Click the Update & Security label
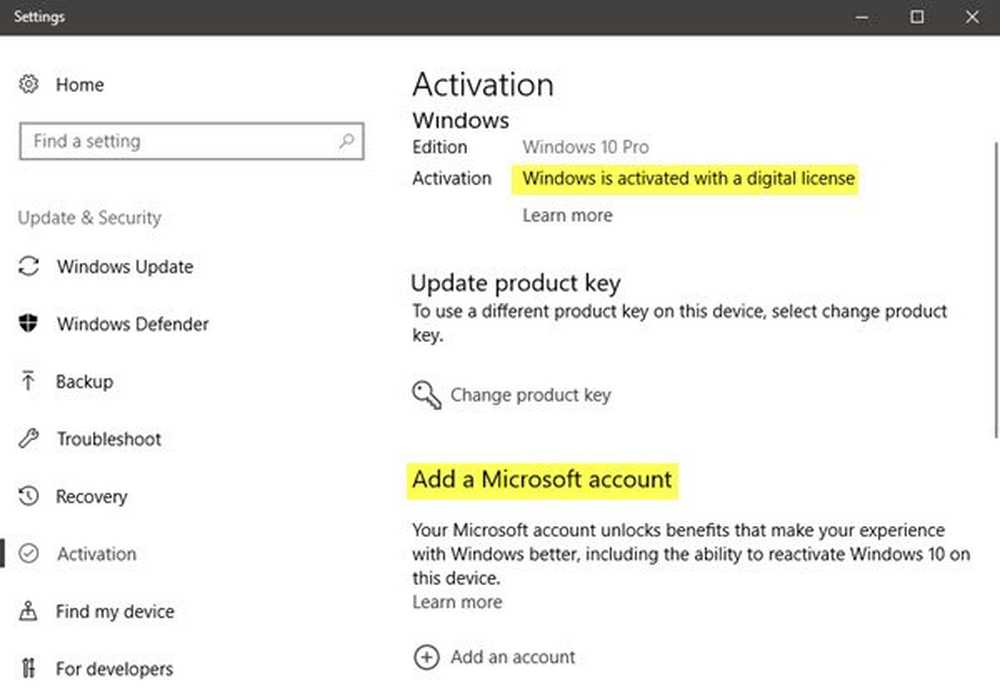 [x=89, y=217]
